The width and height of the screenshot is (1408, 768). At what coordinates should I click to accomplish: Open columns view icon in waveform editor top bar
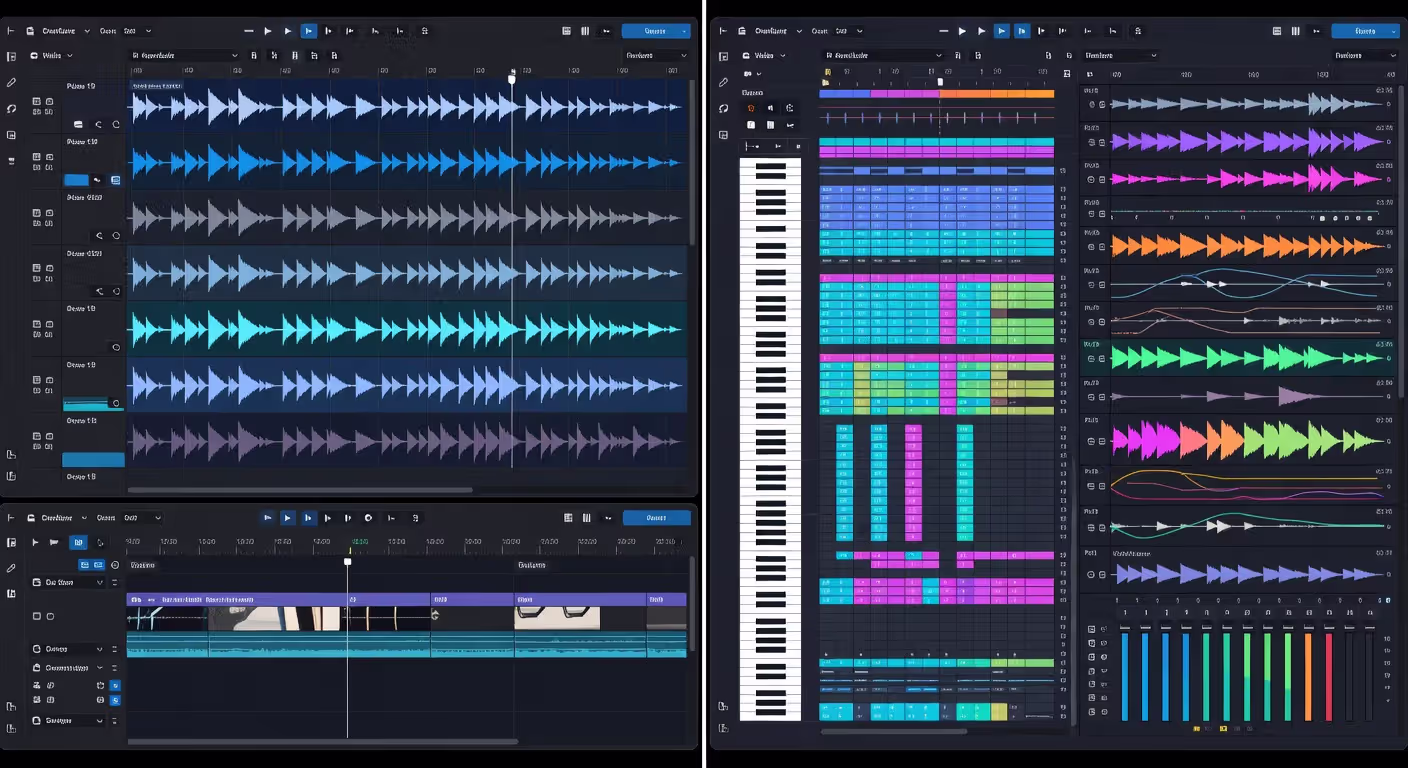[585, 31]
